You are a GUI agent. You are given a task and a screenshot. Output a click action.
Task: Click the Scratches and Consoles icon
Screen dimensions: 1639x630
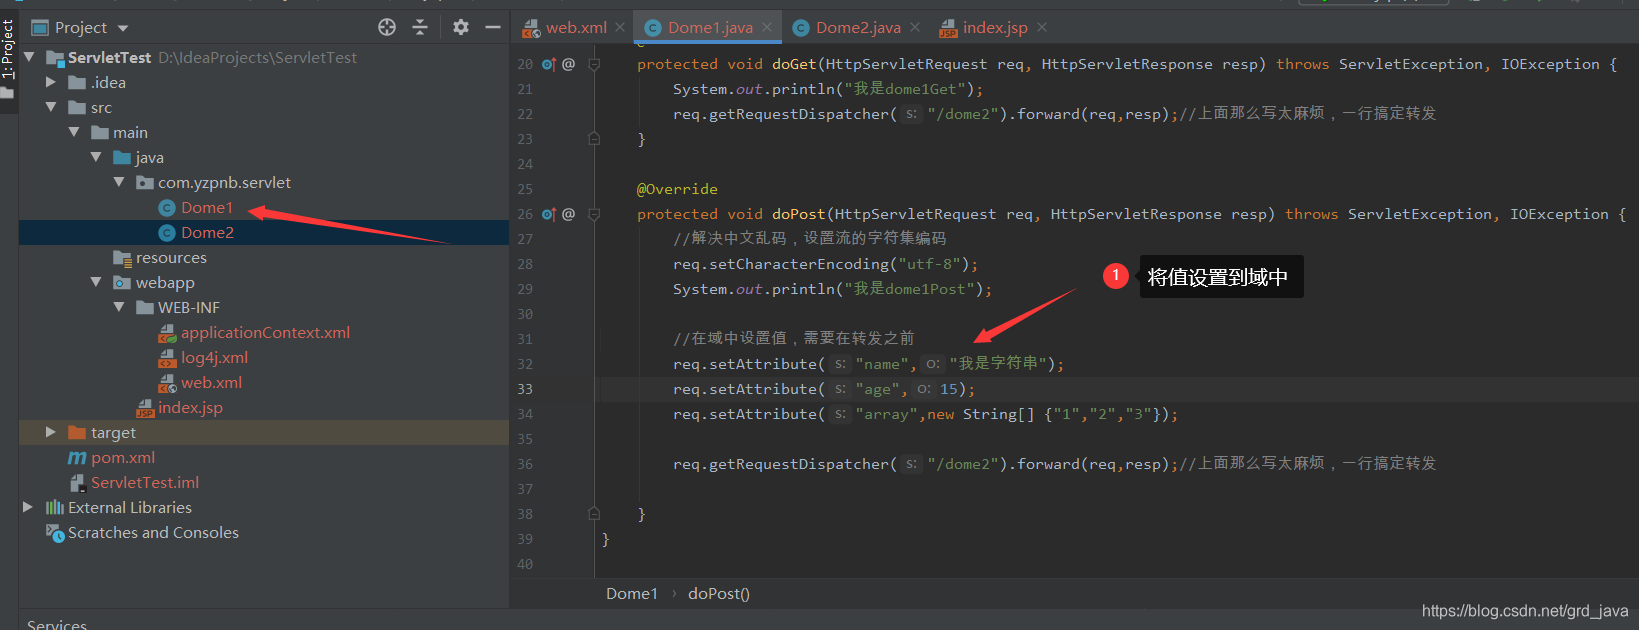[54, 532]
